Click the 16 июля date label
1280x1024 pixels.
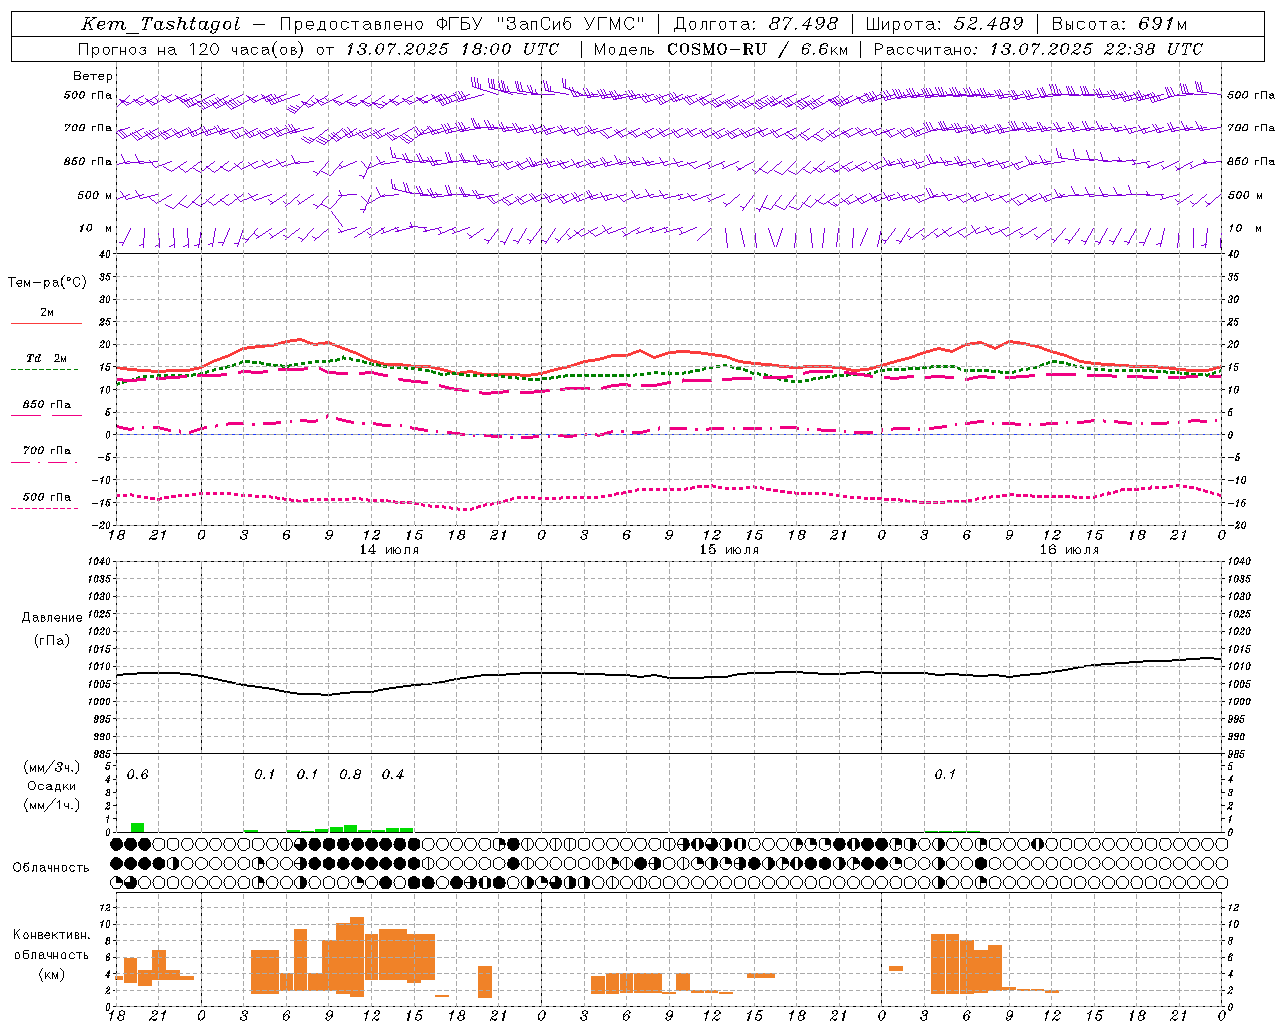tap(1069, 550)
